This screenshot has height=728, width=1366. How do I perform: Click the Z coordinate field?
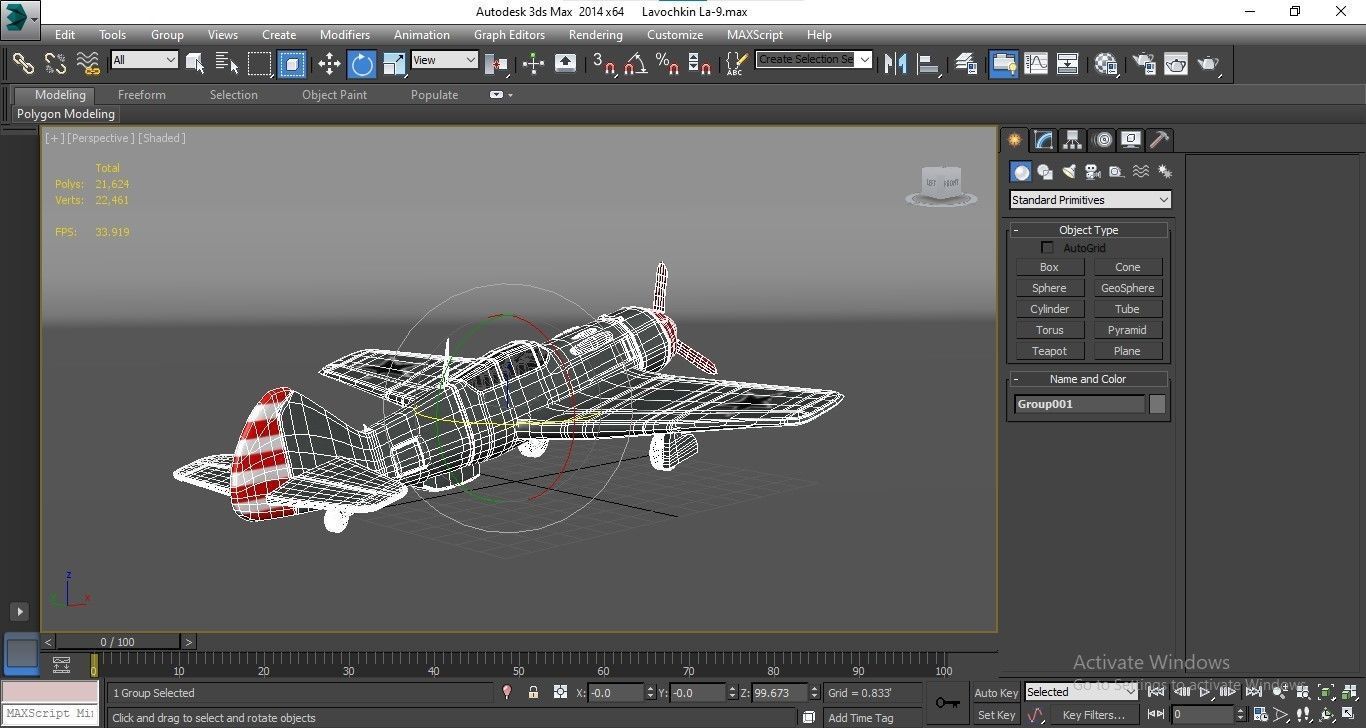pos(778,692)
